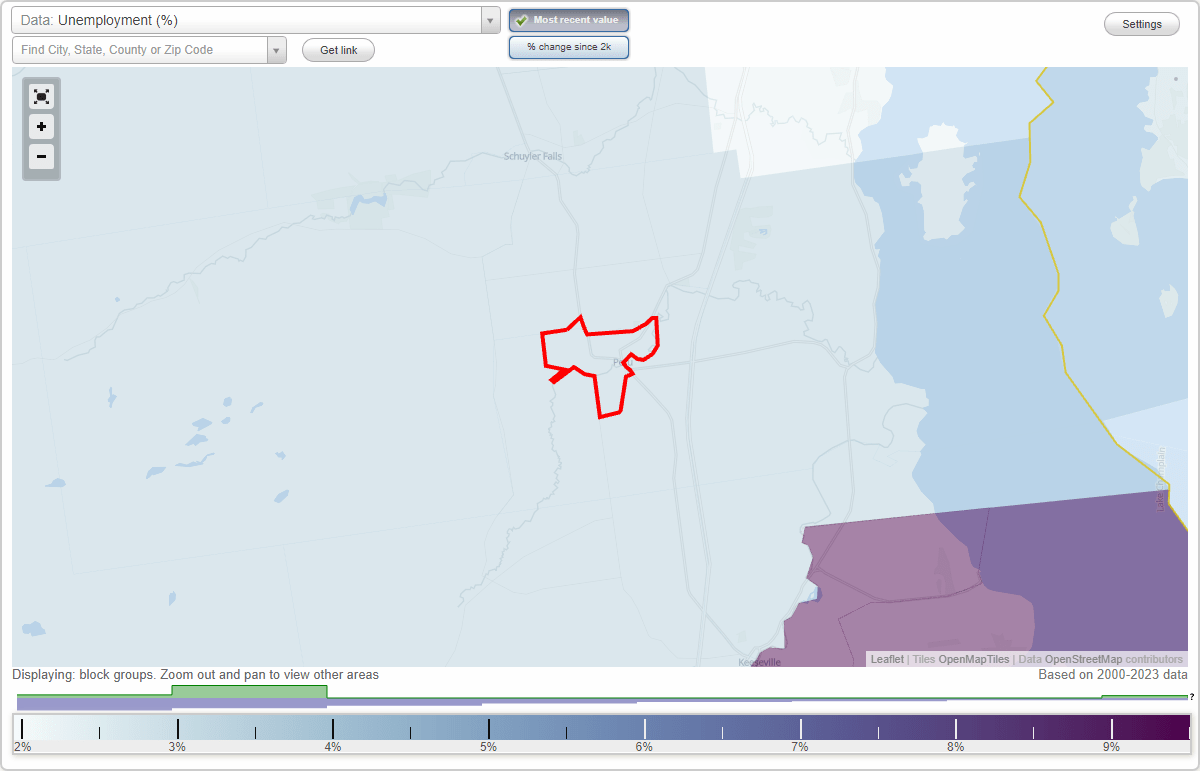Open the Settings button
This screenshot has height=771, width=1200.
pyautogui.click(x=1142, y=24)
